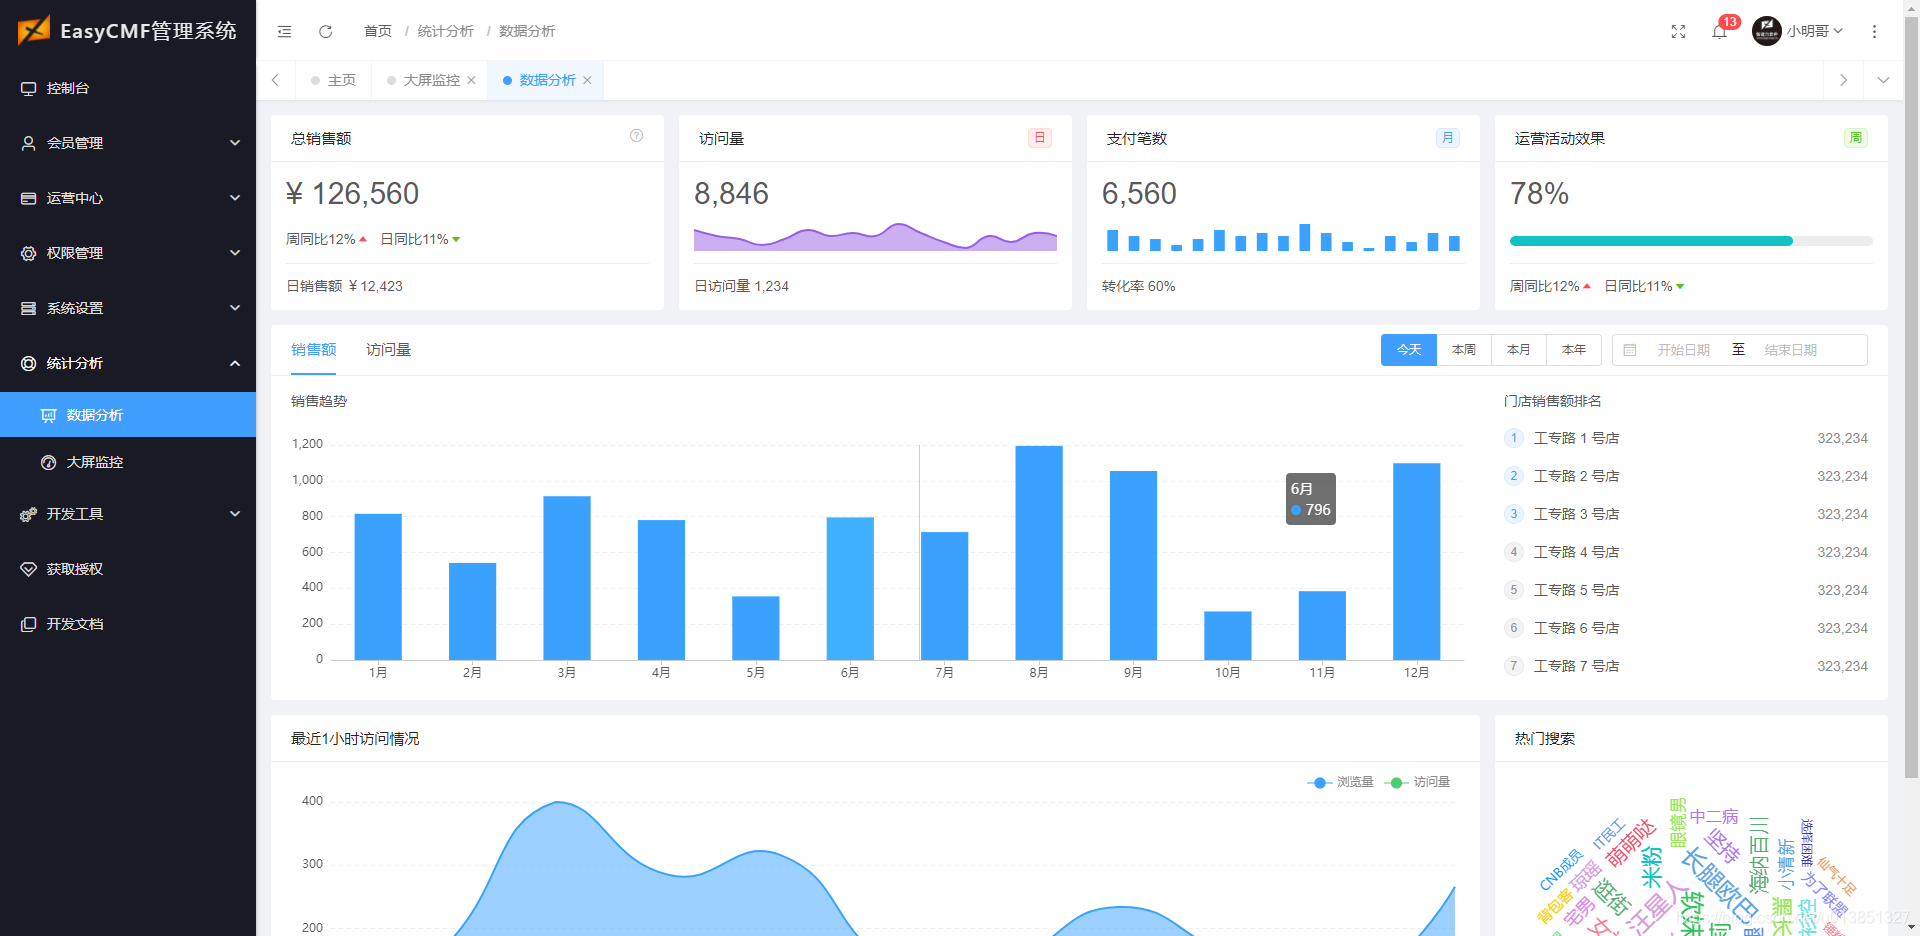Click the 工专路 1 号店 ranking row
The width and height of the screenshot is (1920, 936).
[1686, 438]
